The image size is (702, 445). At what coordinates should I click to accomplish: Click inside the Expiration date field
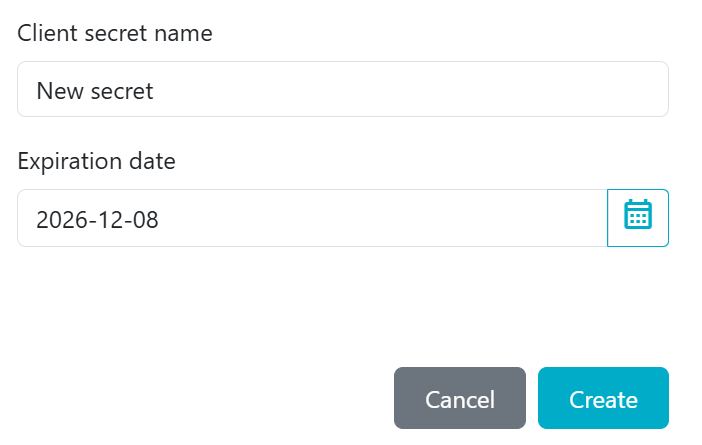[x=312, y=218]
